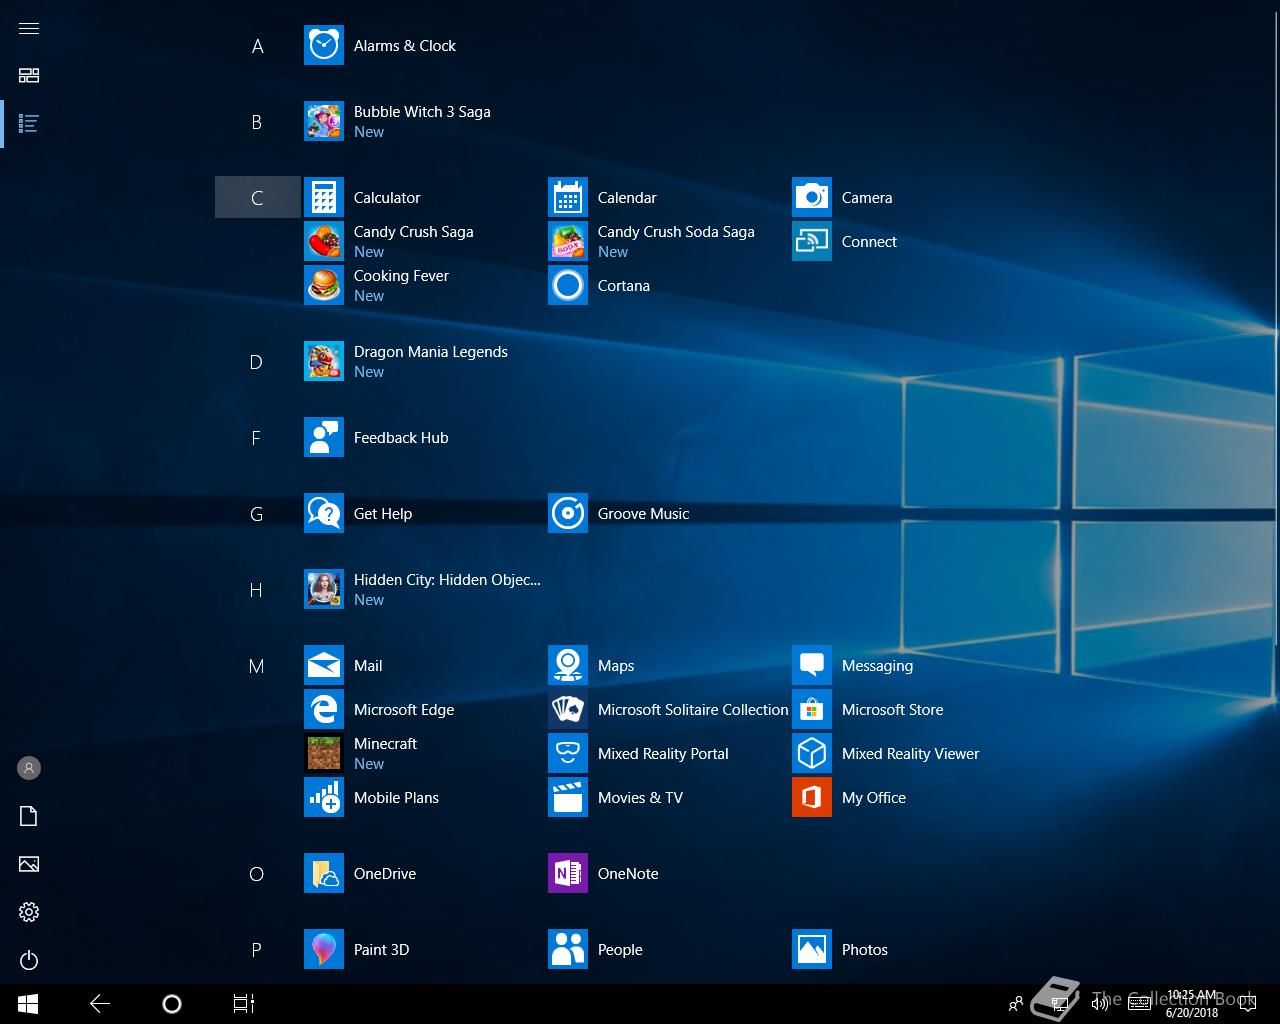Click the letter A group header

pos(257,46)
